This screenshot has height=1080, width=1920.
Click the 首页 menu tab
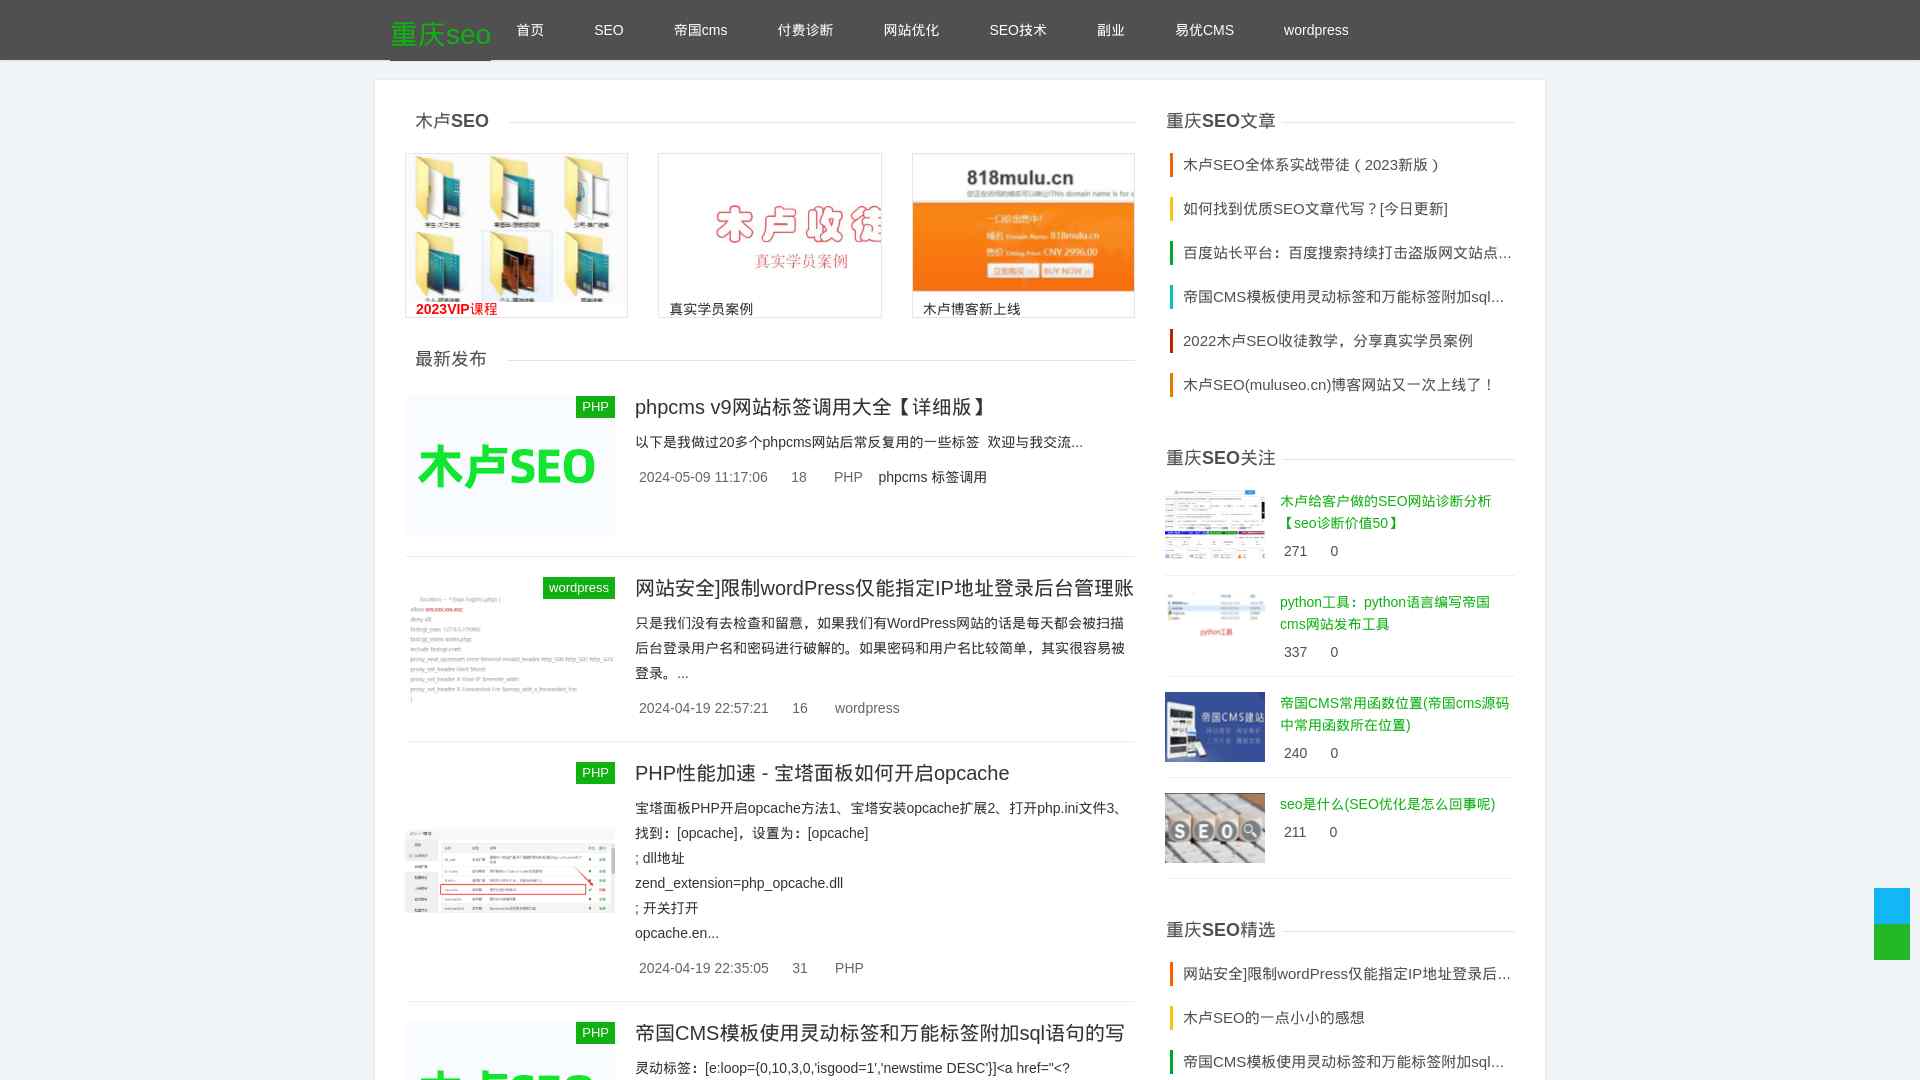(530, 30)
